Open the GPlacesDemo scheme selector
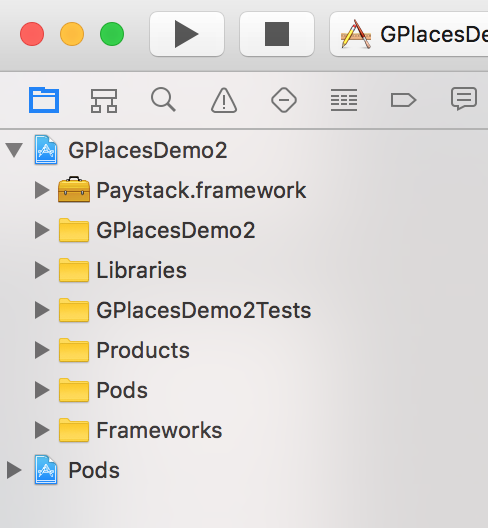 [x=409, y=34]
